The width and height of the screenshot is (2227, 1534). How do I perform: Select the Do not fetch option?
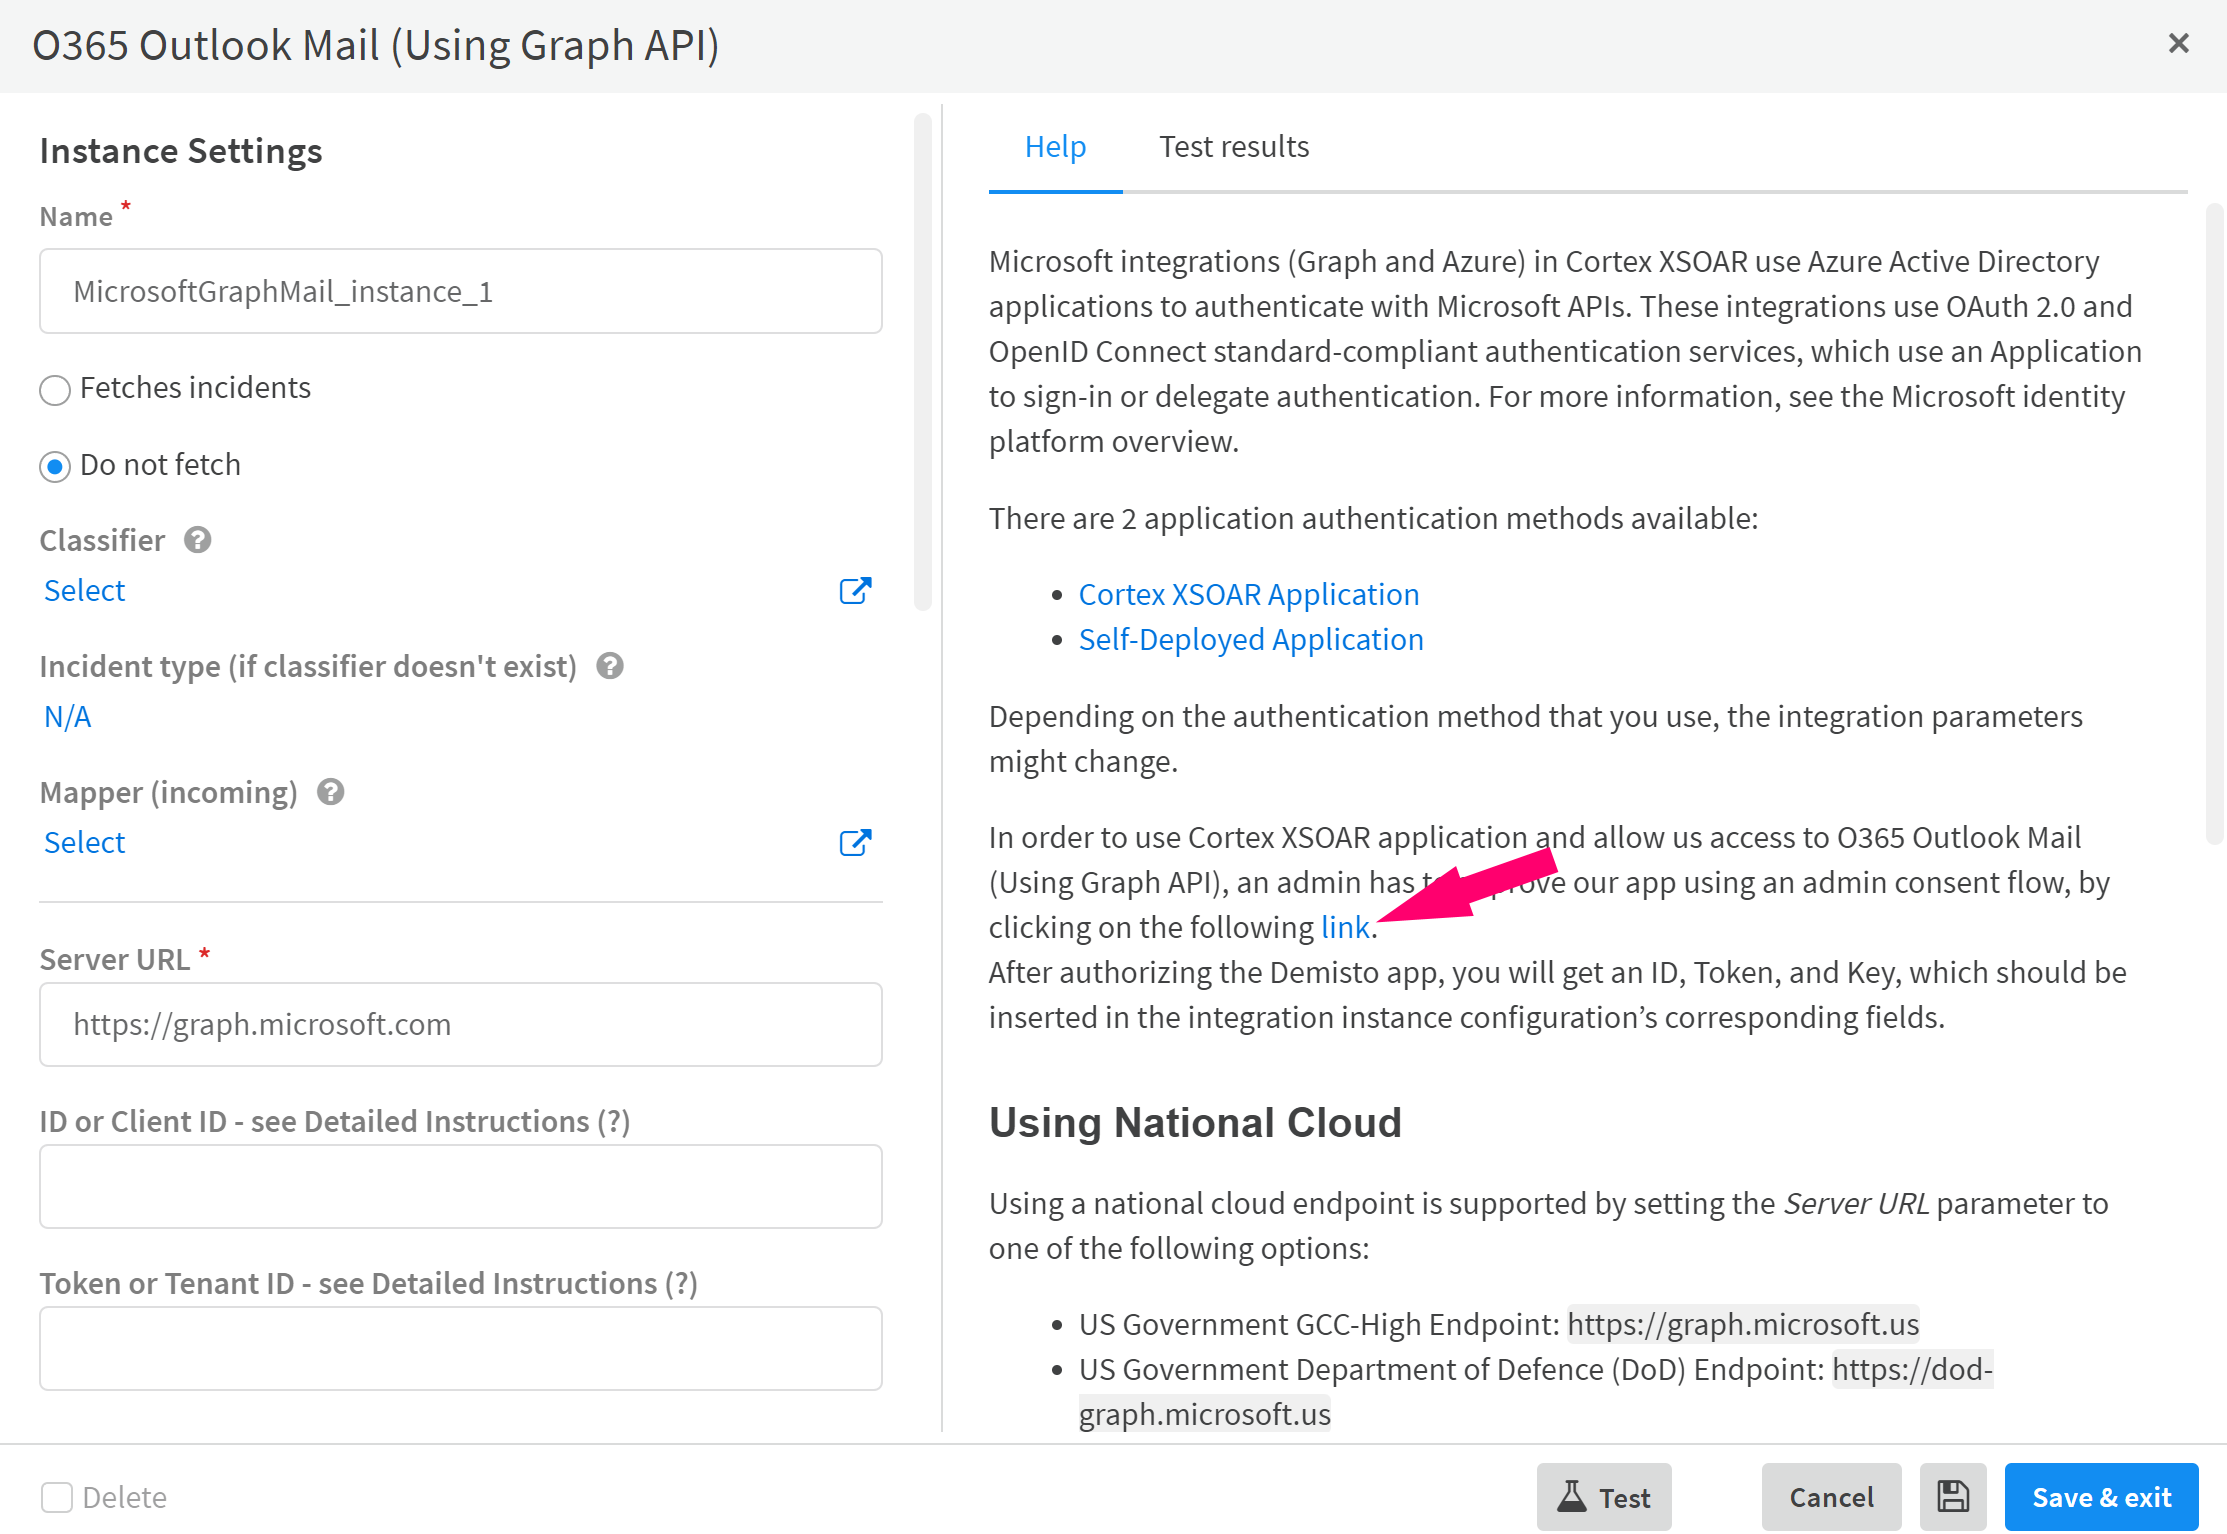[55, 466]
